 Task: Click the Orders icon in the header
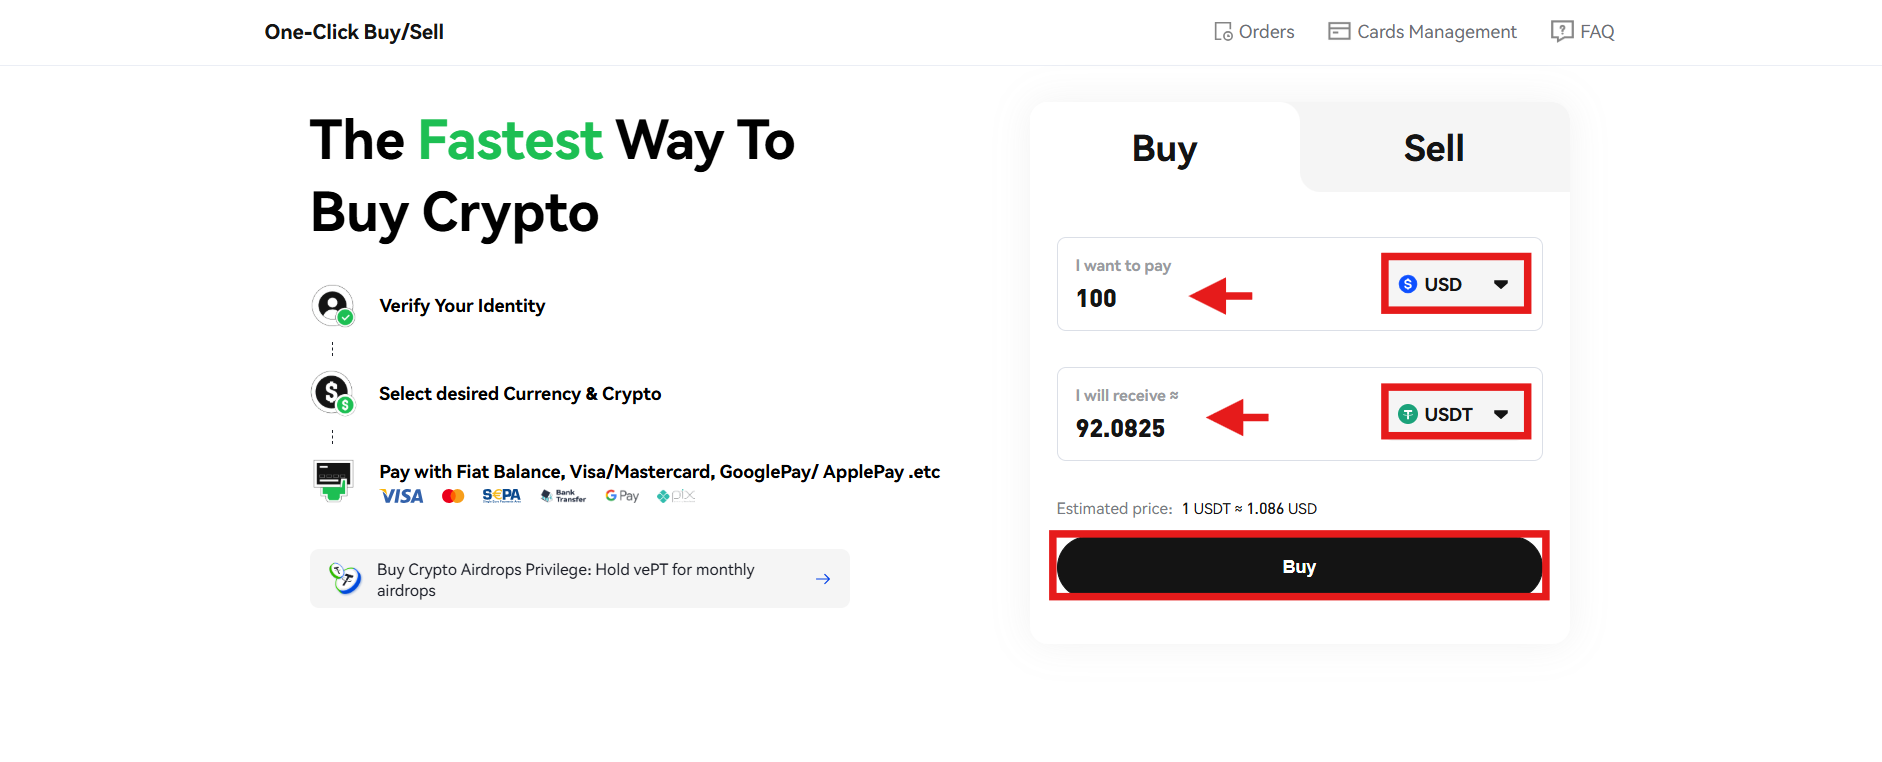coord(1222,31)
